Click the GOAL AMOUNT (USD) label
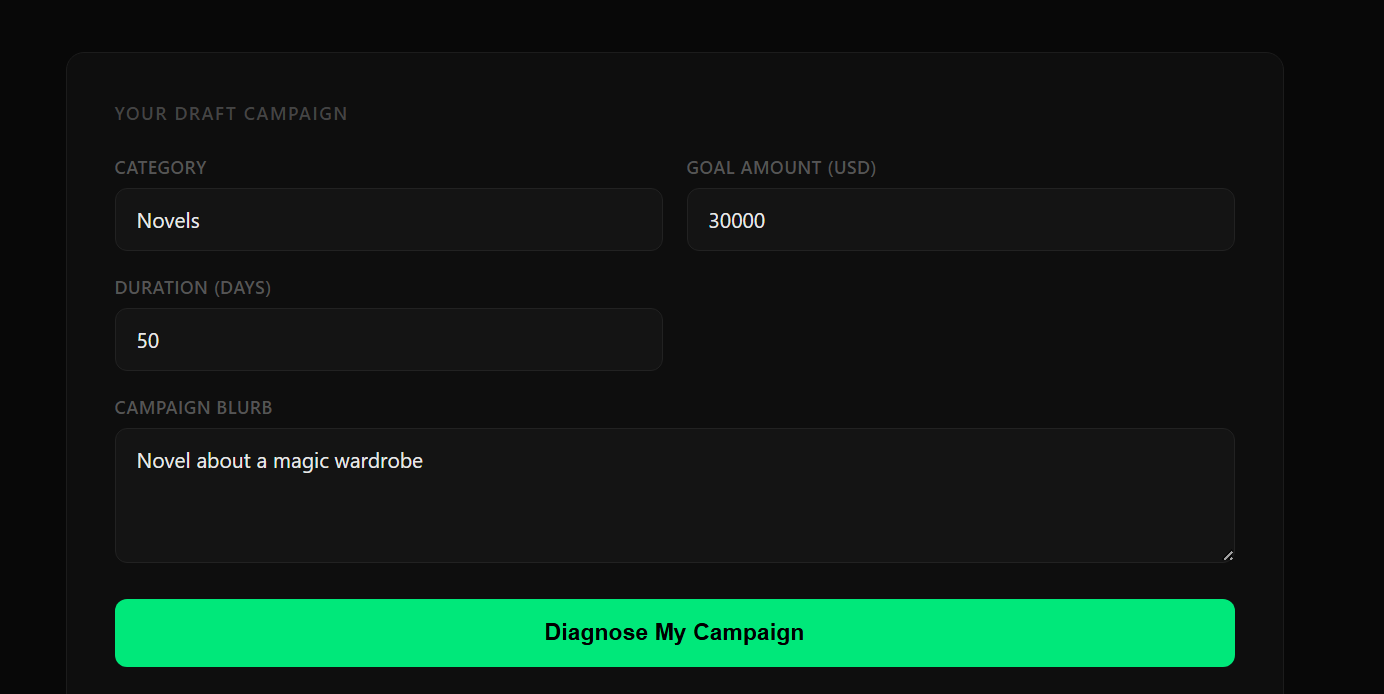The width and height of the screenshot is (1384, 694). coord(781,168)
